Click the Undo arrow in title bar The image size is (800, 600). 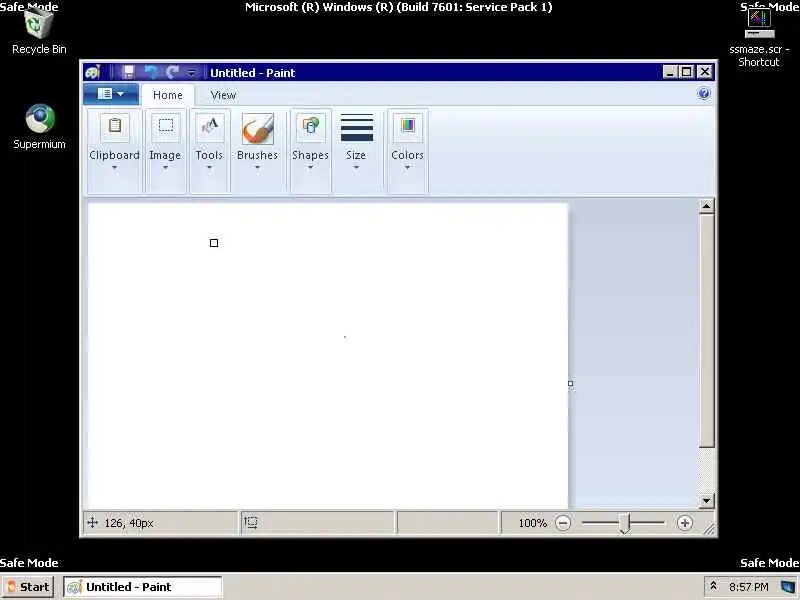(151, 72)
